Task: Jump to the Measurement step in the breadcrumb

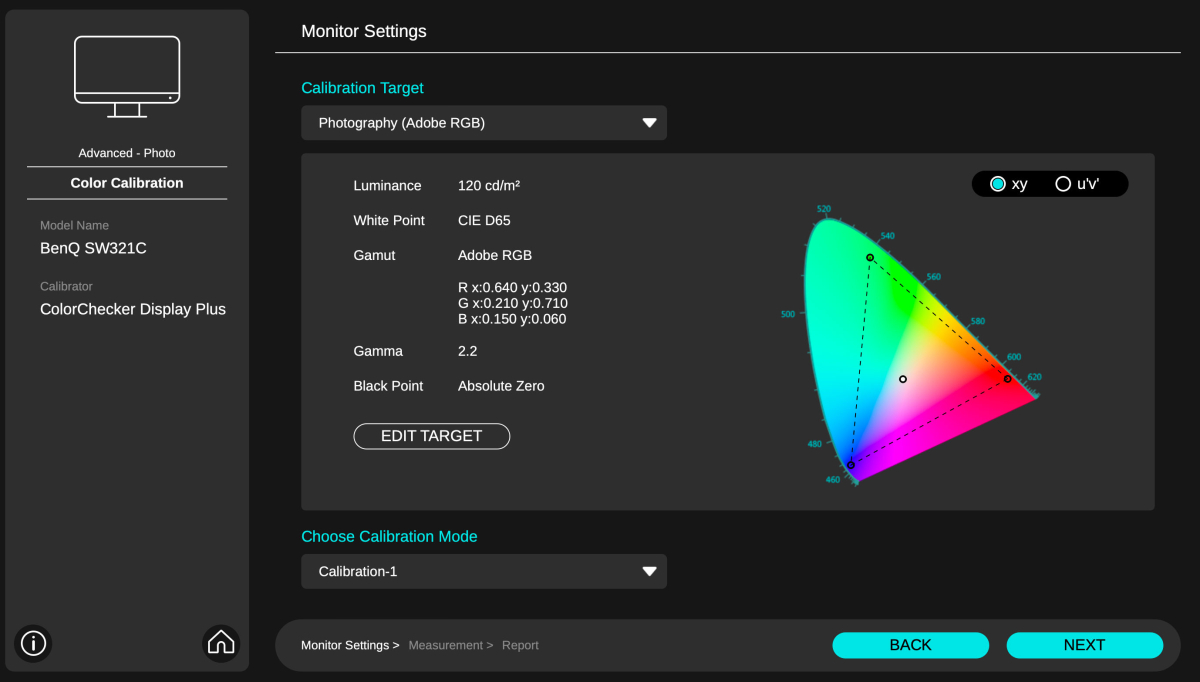Action: pos(446,645)
